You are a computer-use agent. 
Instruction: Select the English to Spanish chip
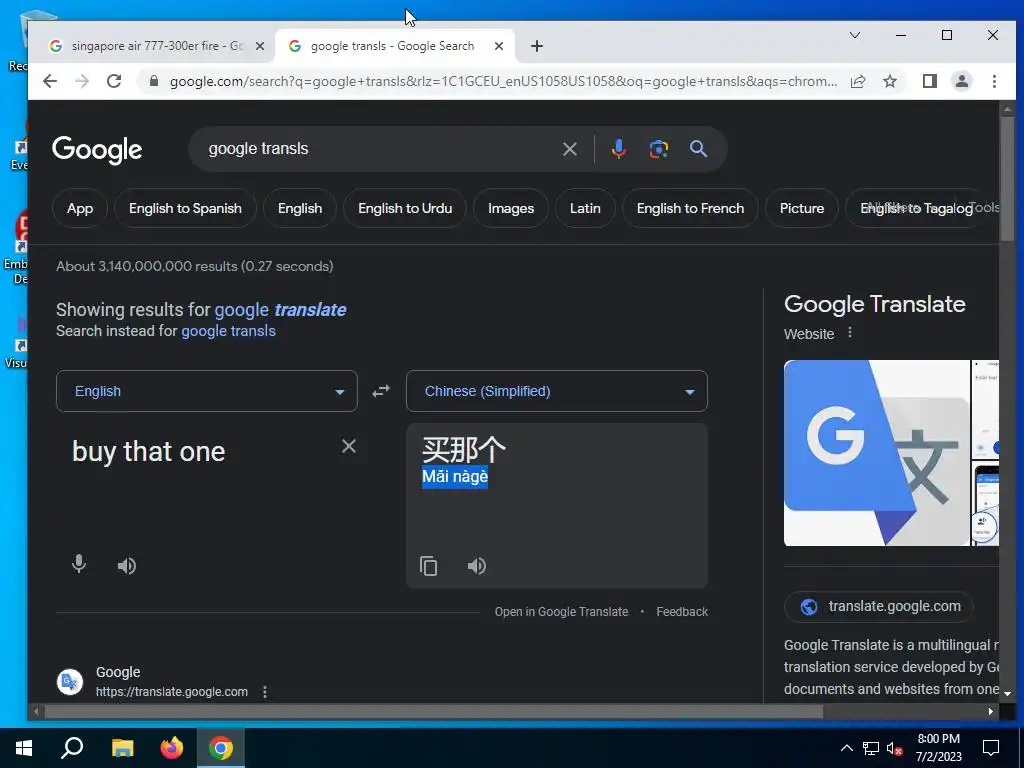(185, 208)
